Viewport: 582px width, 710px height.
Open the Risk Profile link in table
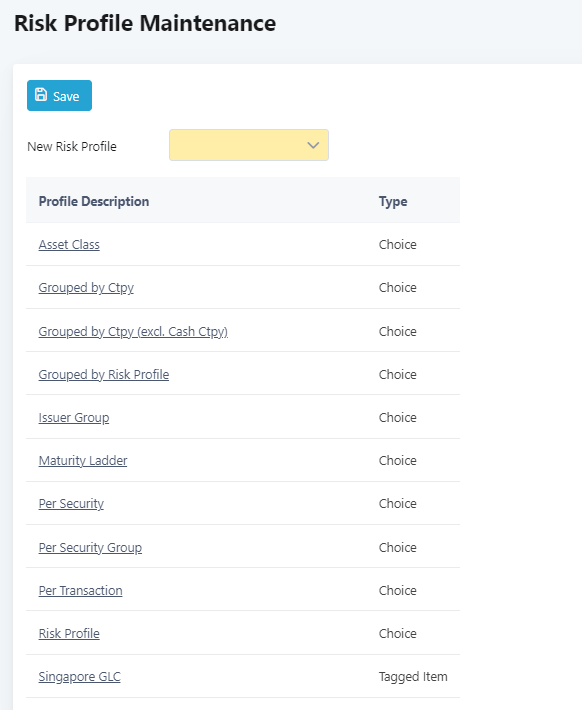[x=69, y=633]
